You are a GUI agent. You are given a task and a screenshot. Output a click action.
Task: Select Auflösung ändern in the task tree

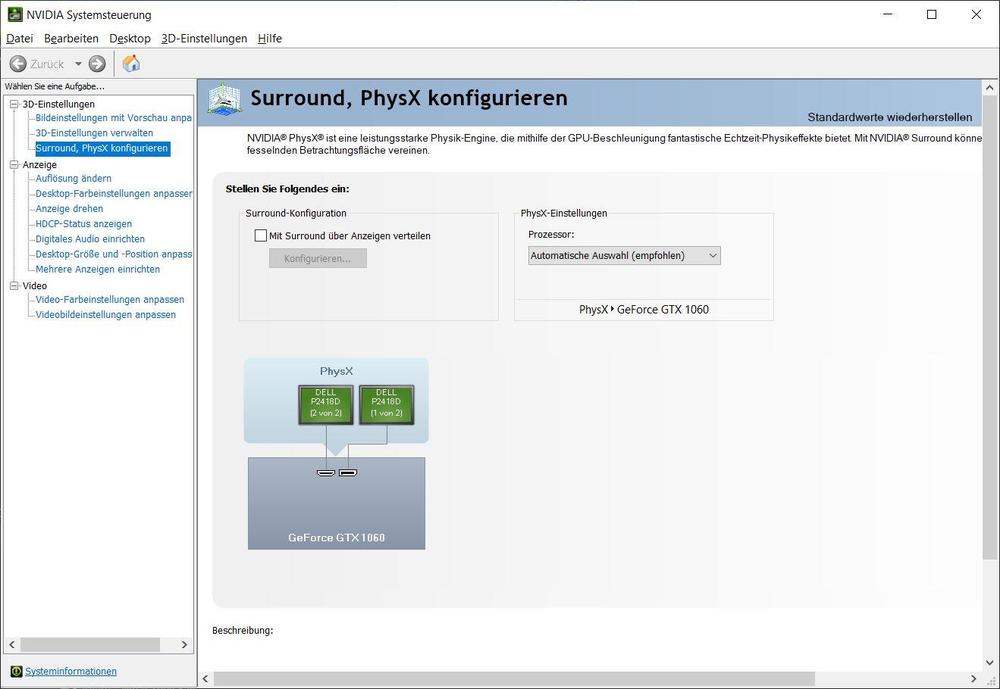[73, 178]
